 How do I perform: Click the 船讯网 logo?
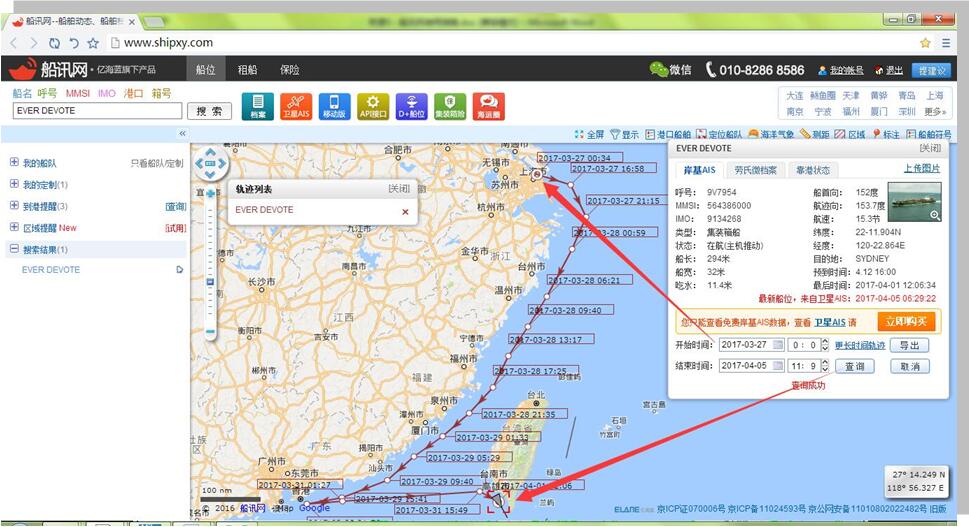(x=49, y=69)
